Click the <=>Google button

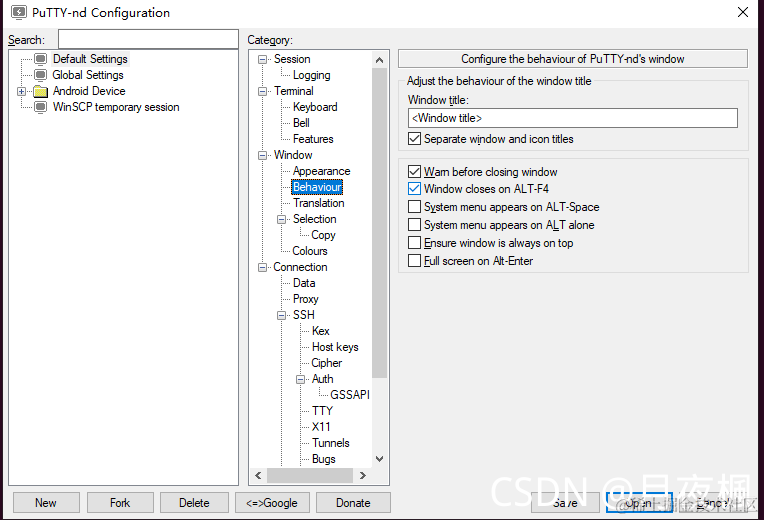pos(272,502)
